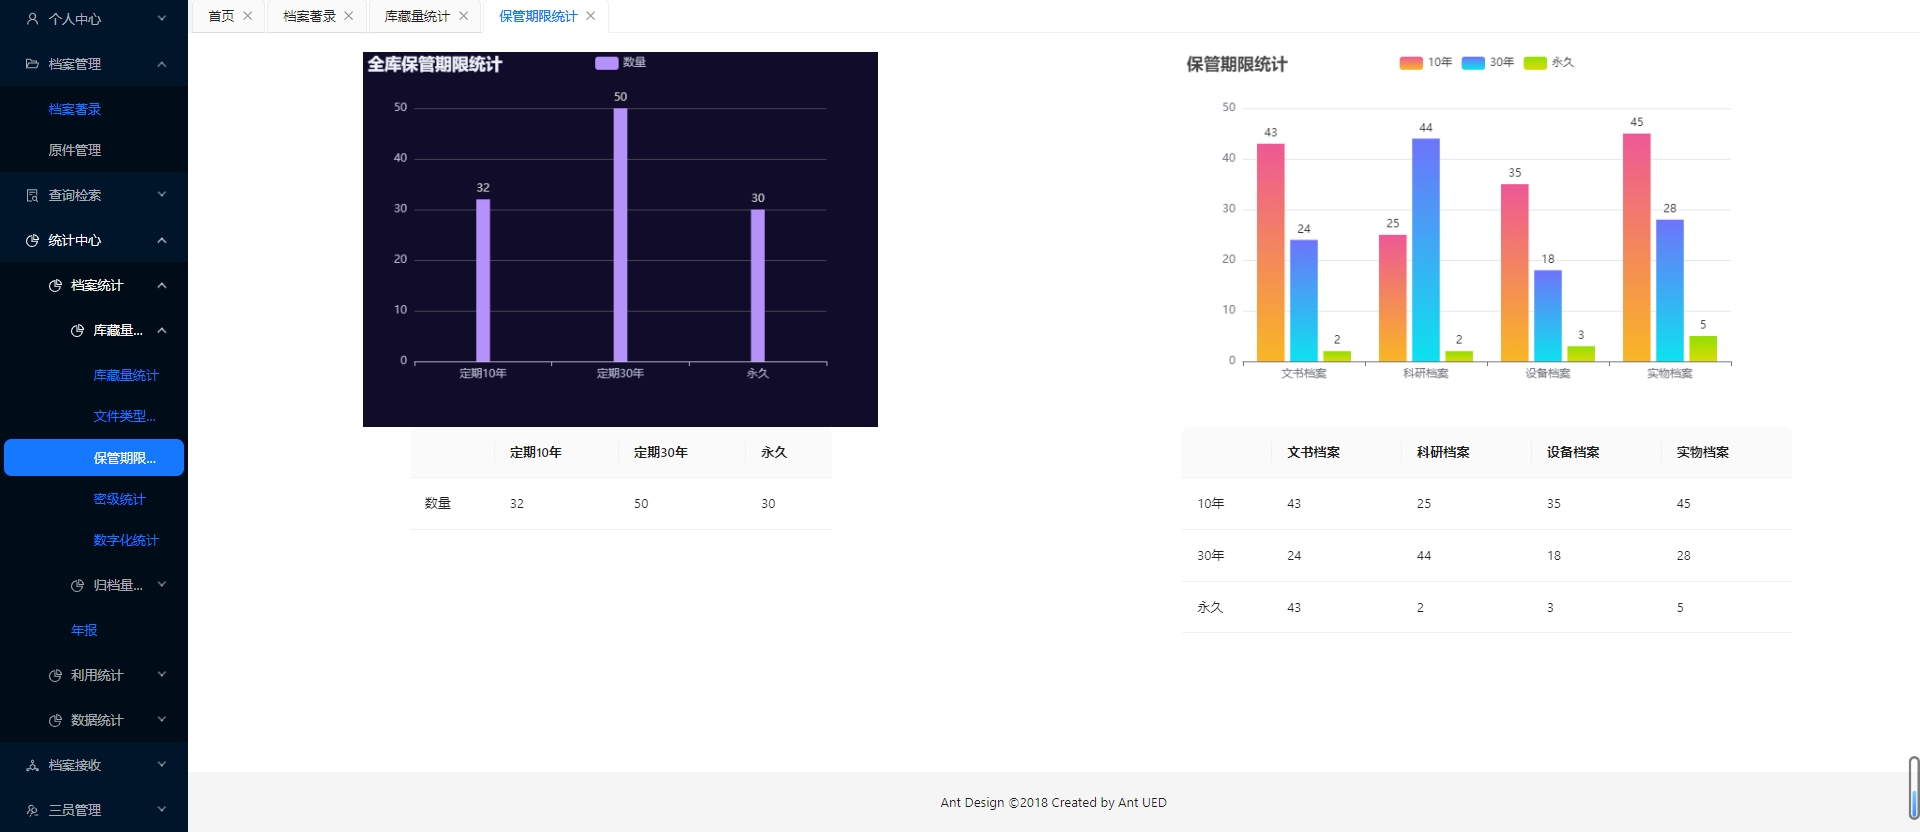Toggle the 永久 legend series
This screenshot has width=1920, height=832.
pos(1549,62)
